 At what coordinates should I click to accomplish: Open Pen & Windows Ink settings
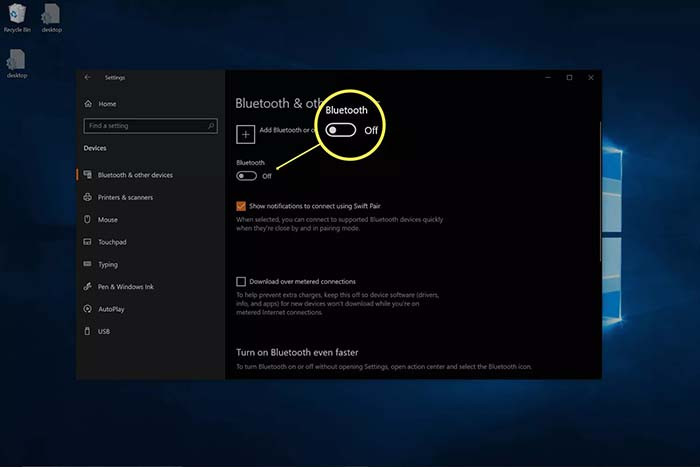[125, 287]
